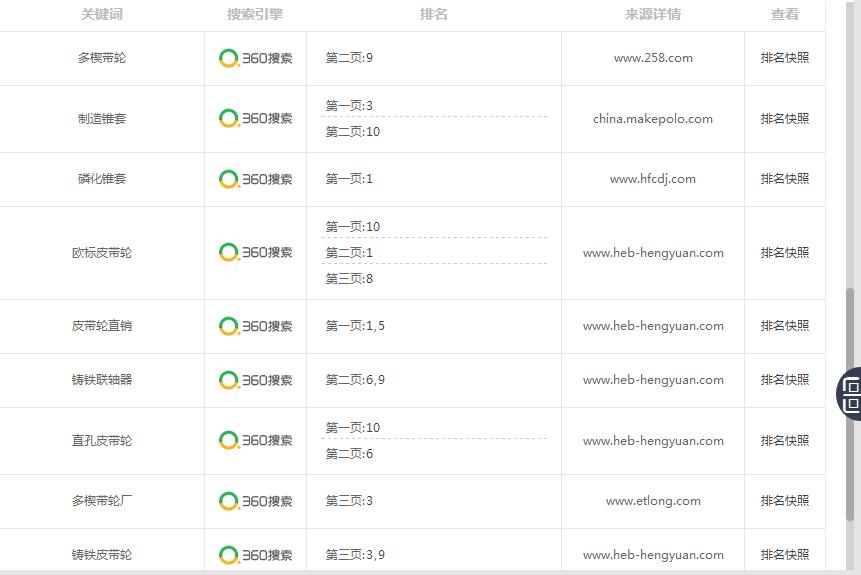
Task: Open 排名快照 for 磷化锥套
Action: coord(785,179)
